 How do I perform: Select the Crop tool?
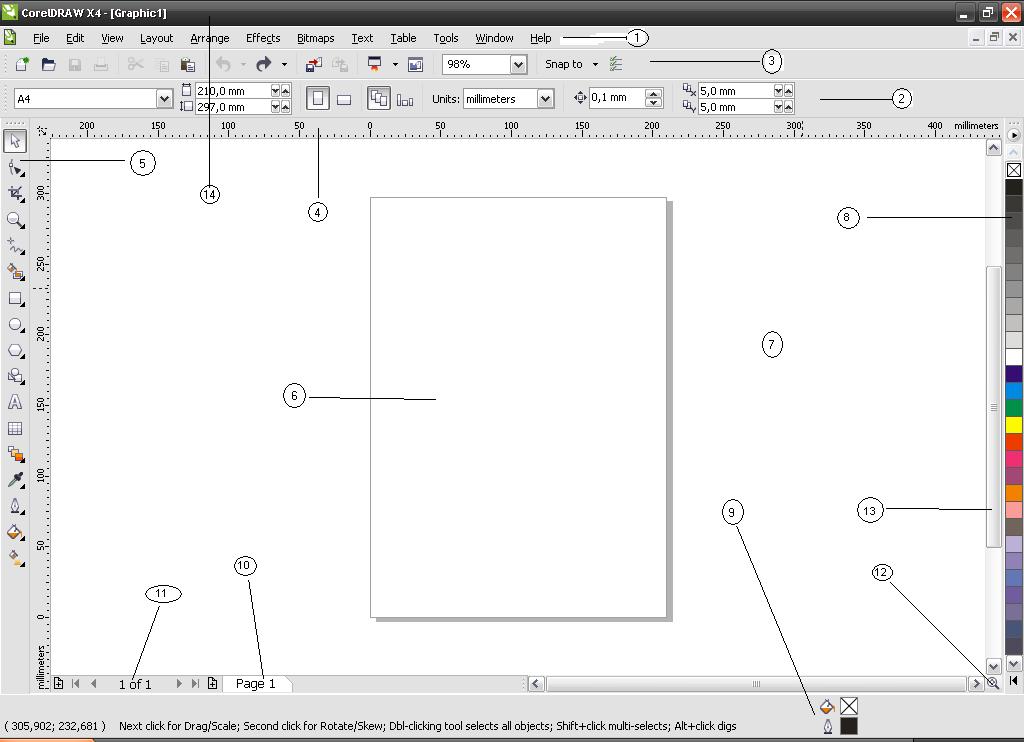click(15, 193)
